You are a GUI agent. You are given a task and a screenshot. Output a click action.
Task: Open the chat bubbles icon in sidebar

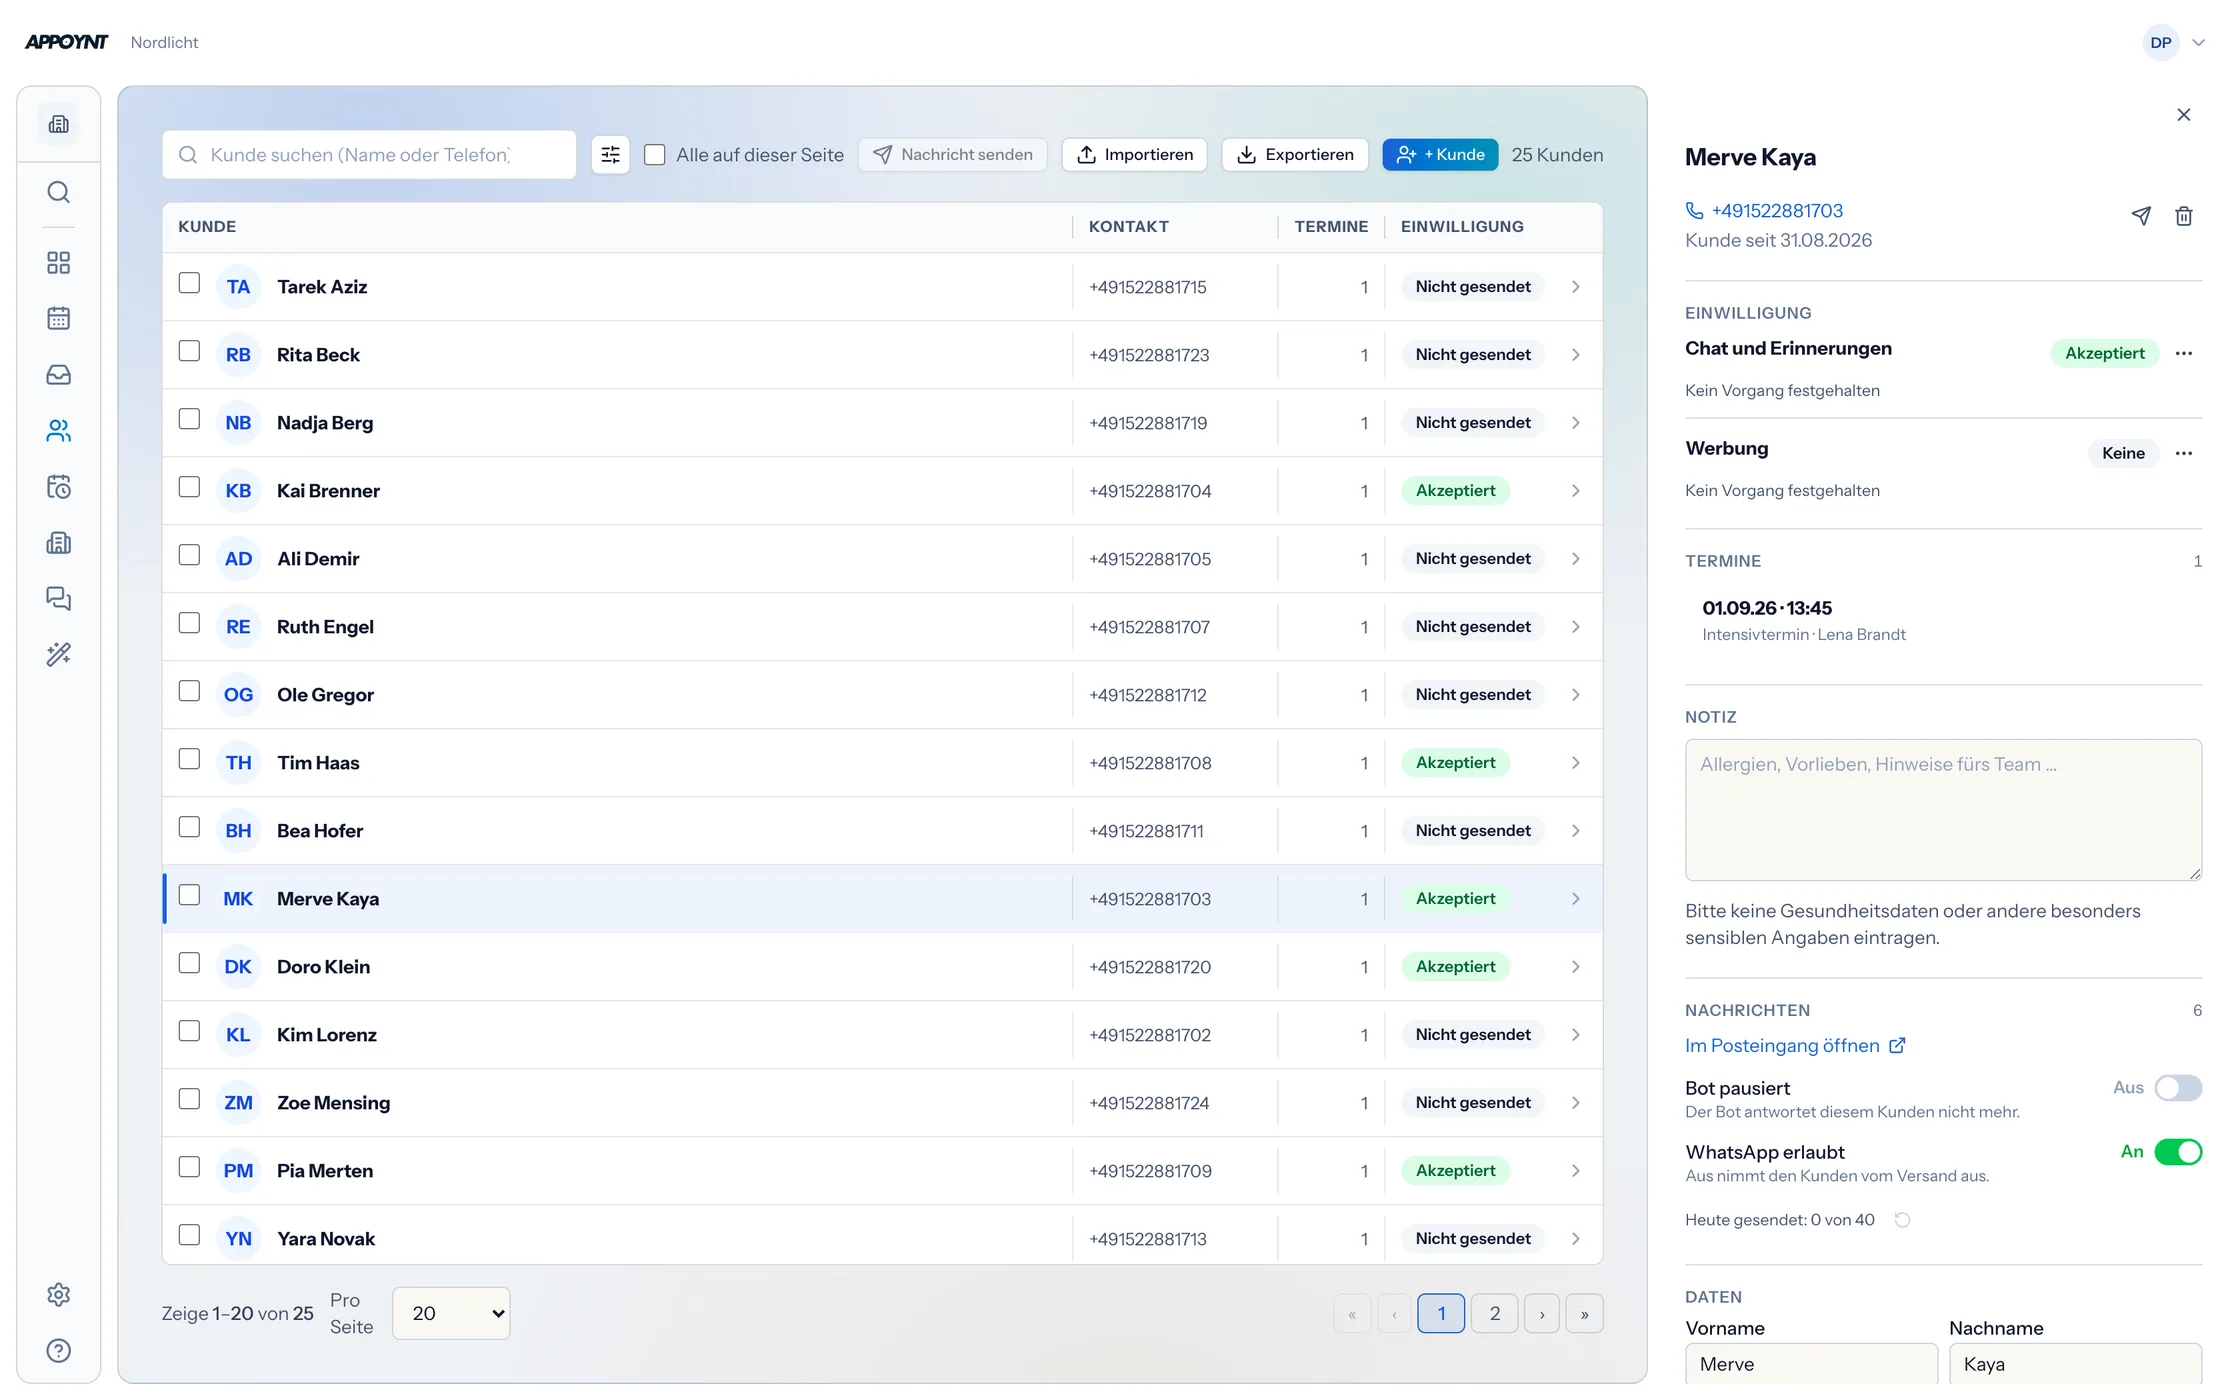59,599
